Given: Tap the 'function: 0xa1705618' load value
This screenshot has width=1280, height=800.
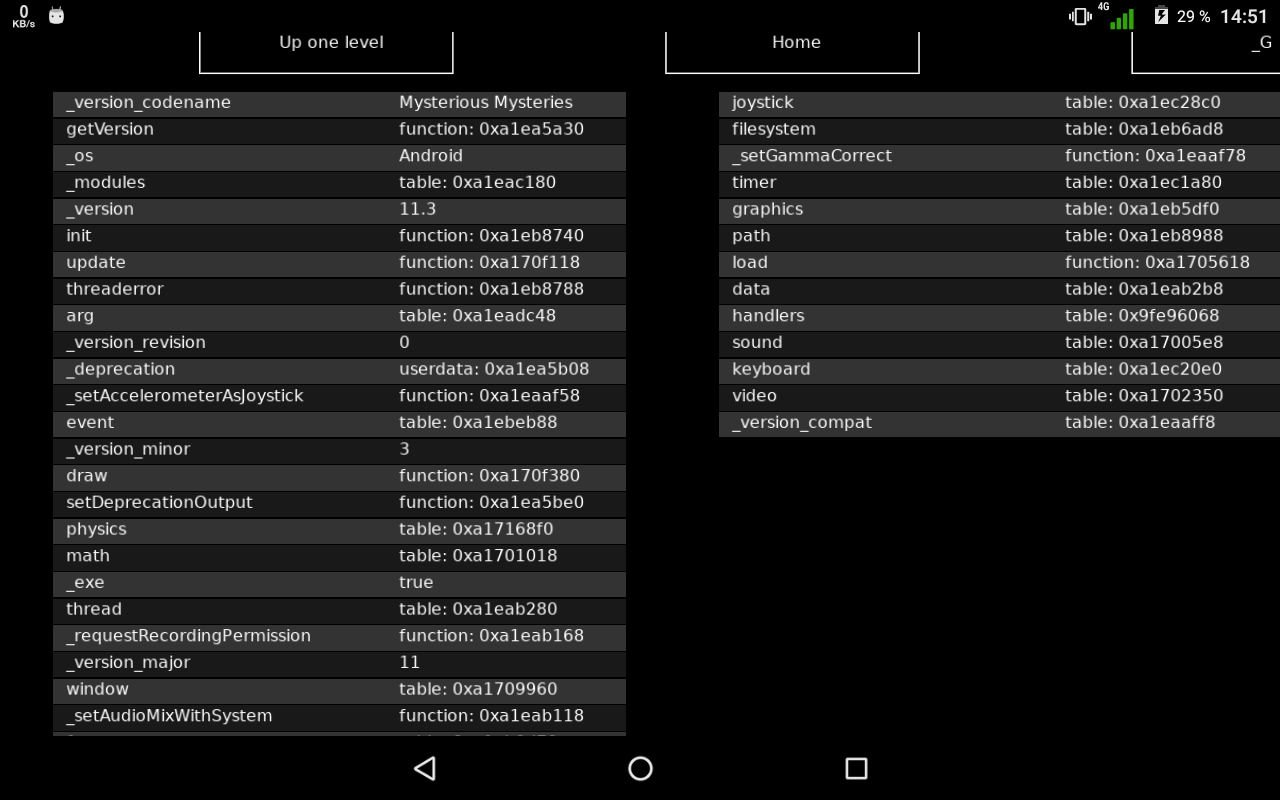Looking at the screenshot, I should [x=1157, y=262].
